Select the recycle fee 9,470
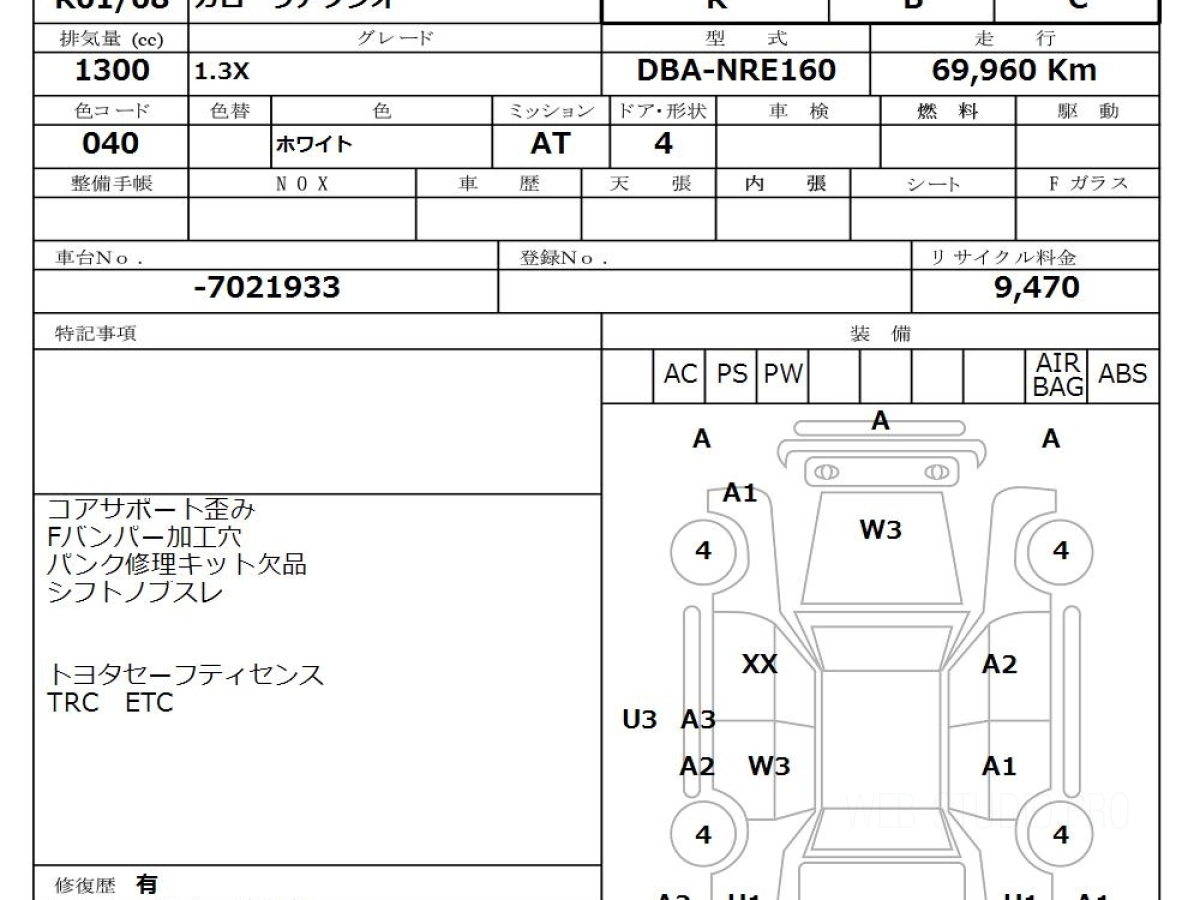The width and height of the screenshot is (1200, 900). (x=1036, y=288)
